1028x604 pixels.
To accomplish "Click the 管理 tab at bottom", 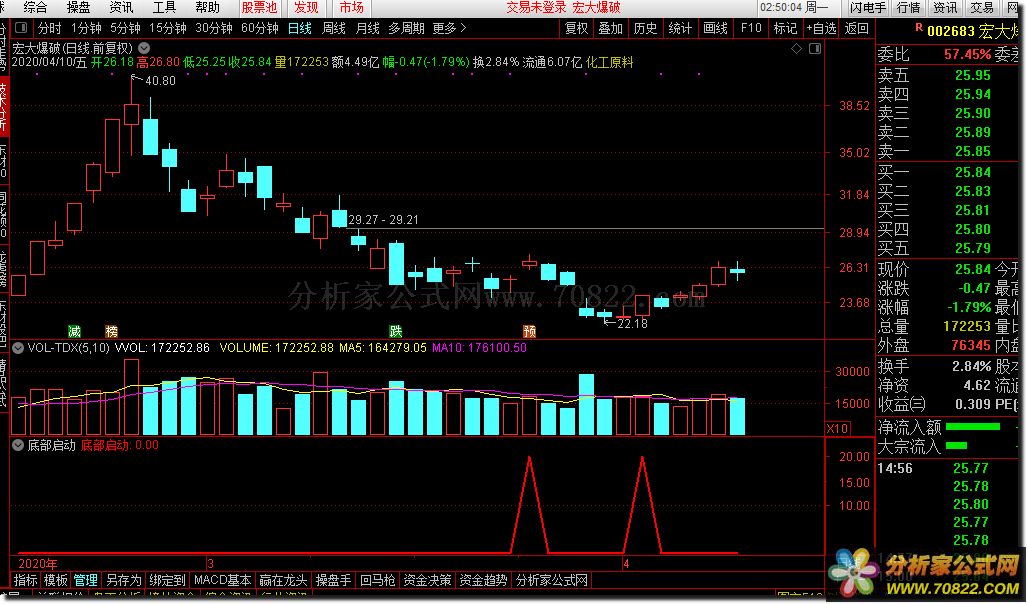I will coord(85,580).
